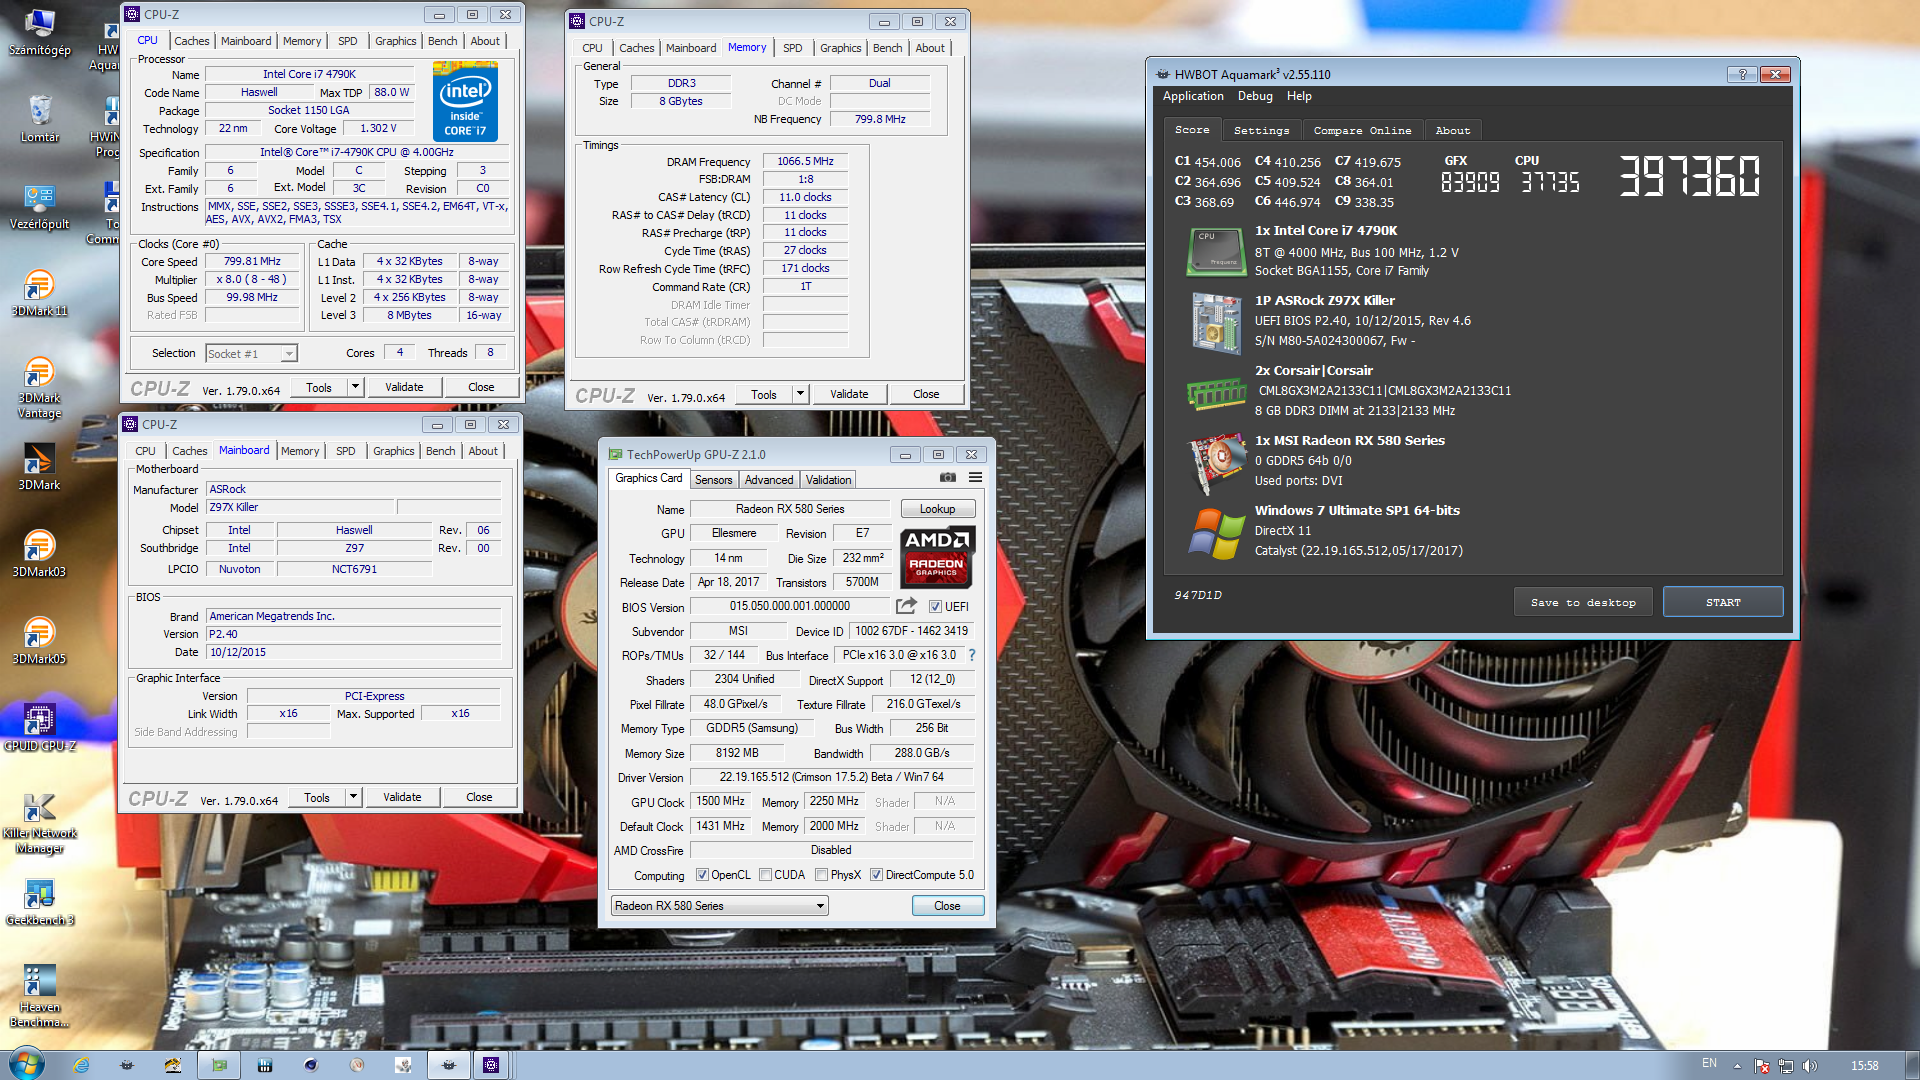Open the Vezérlőpult desktop icon
The image size is (1920, 1080).
click(x=40, y=206)
